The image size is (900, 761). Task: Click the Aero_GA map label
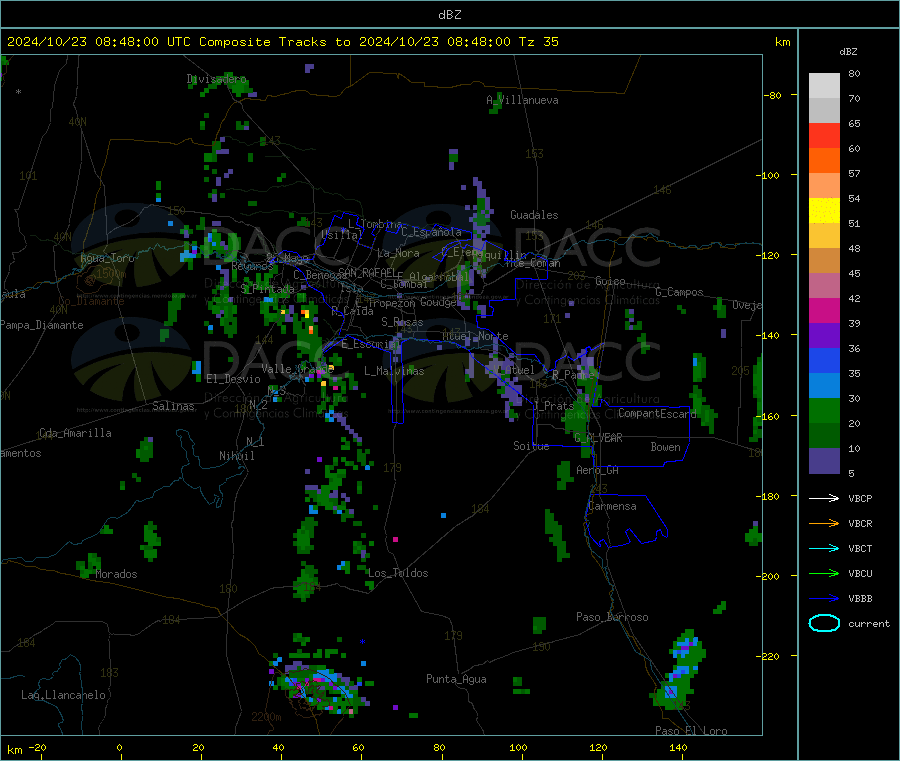coord(597,470)
